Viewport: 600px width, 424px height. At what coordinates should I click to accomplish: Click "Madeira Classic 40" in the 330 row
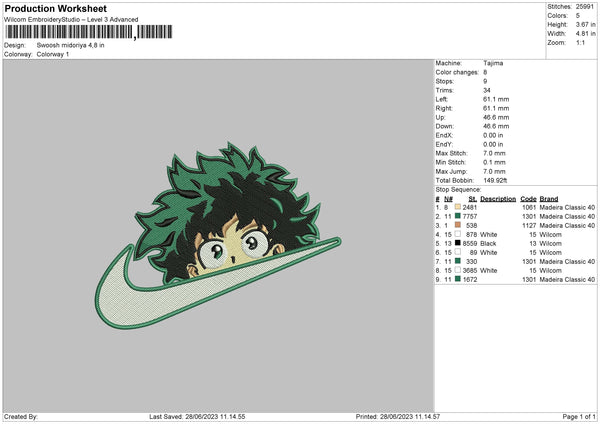567,261
